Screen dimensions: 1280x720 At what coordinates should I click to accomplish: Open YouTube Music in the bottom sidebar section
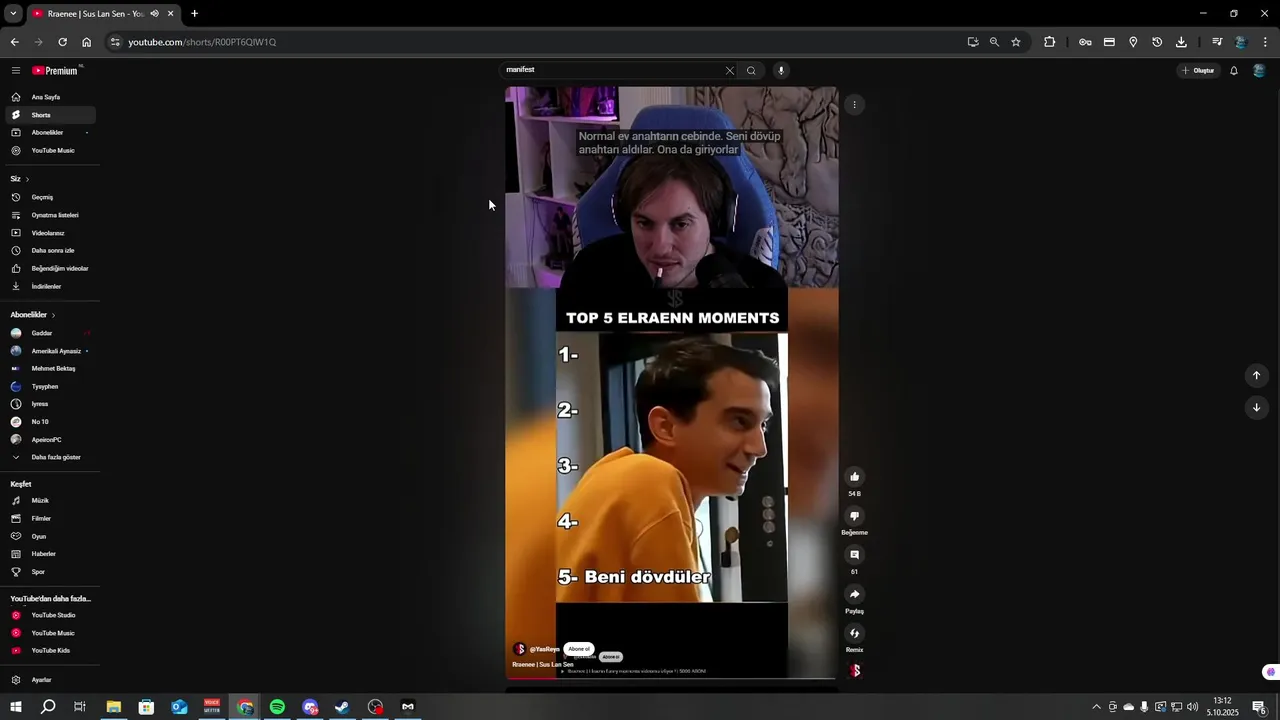[48, 633]
